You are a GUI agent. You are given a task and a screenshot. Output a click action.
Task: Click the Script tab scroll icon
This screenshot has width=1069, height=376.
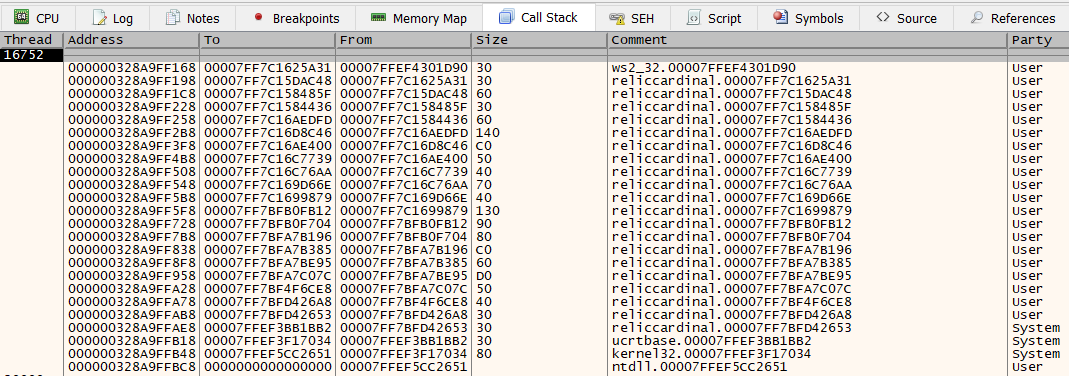(693, 17)
